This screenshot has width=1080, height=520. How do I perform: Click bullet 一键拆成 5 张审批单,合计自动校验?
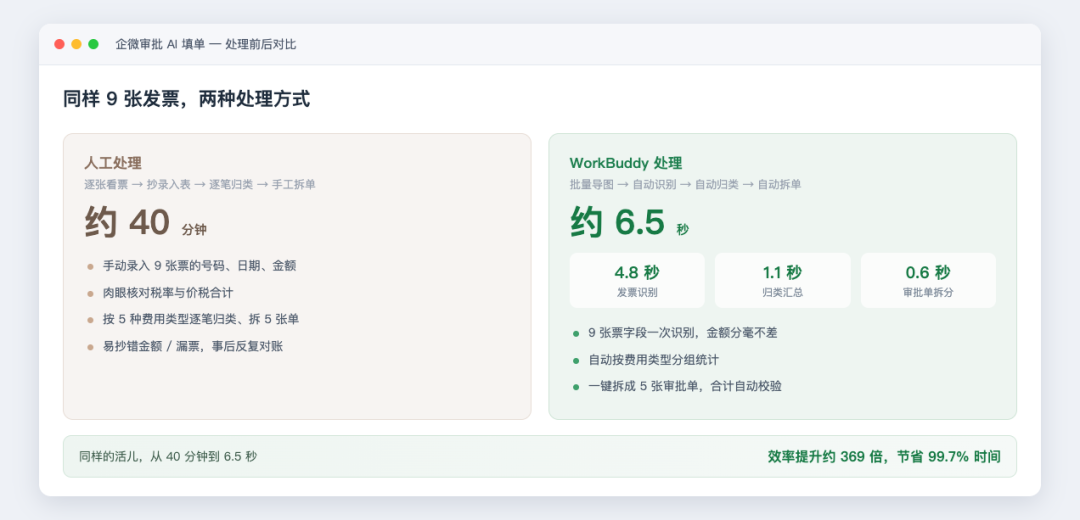(x=685, y=386)
